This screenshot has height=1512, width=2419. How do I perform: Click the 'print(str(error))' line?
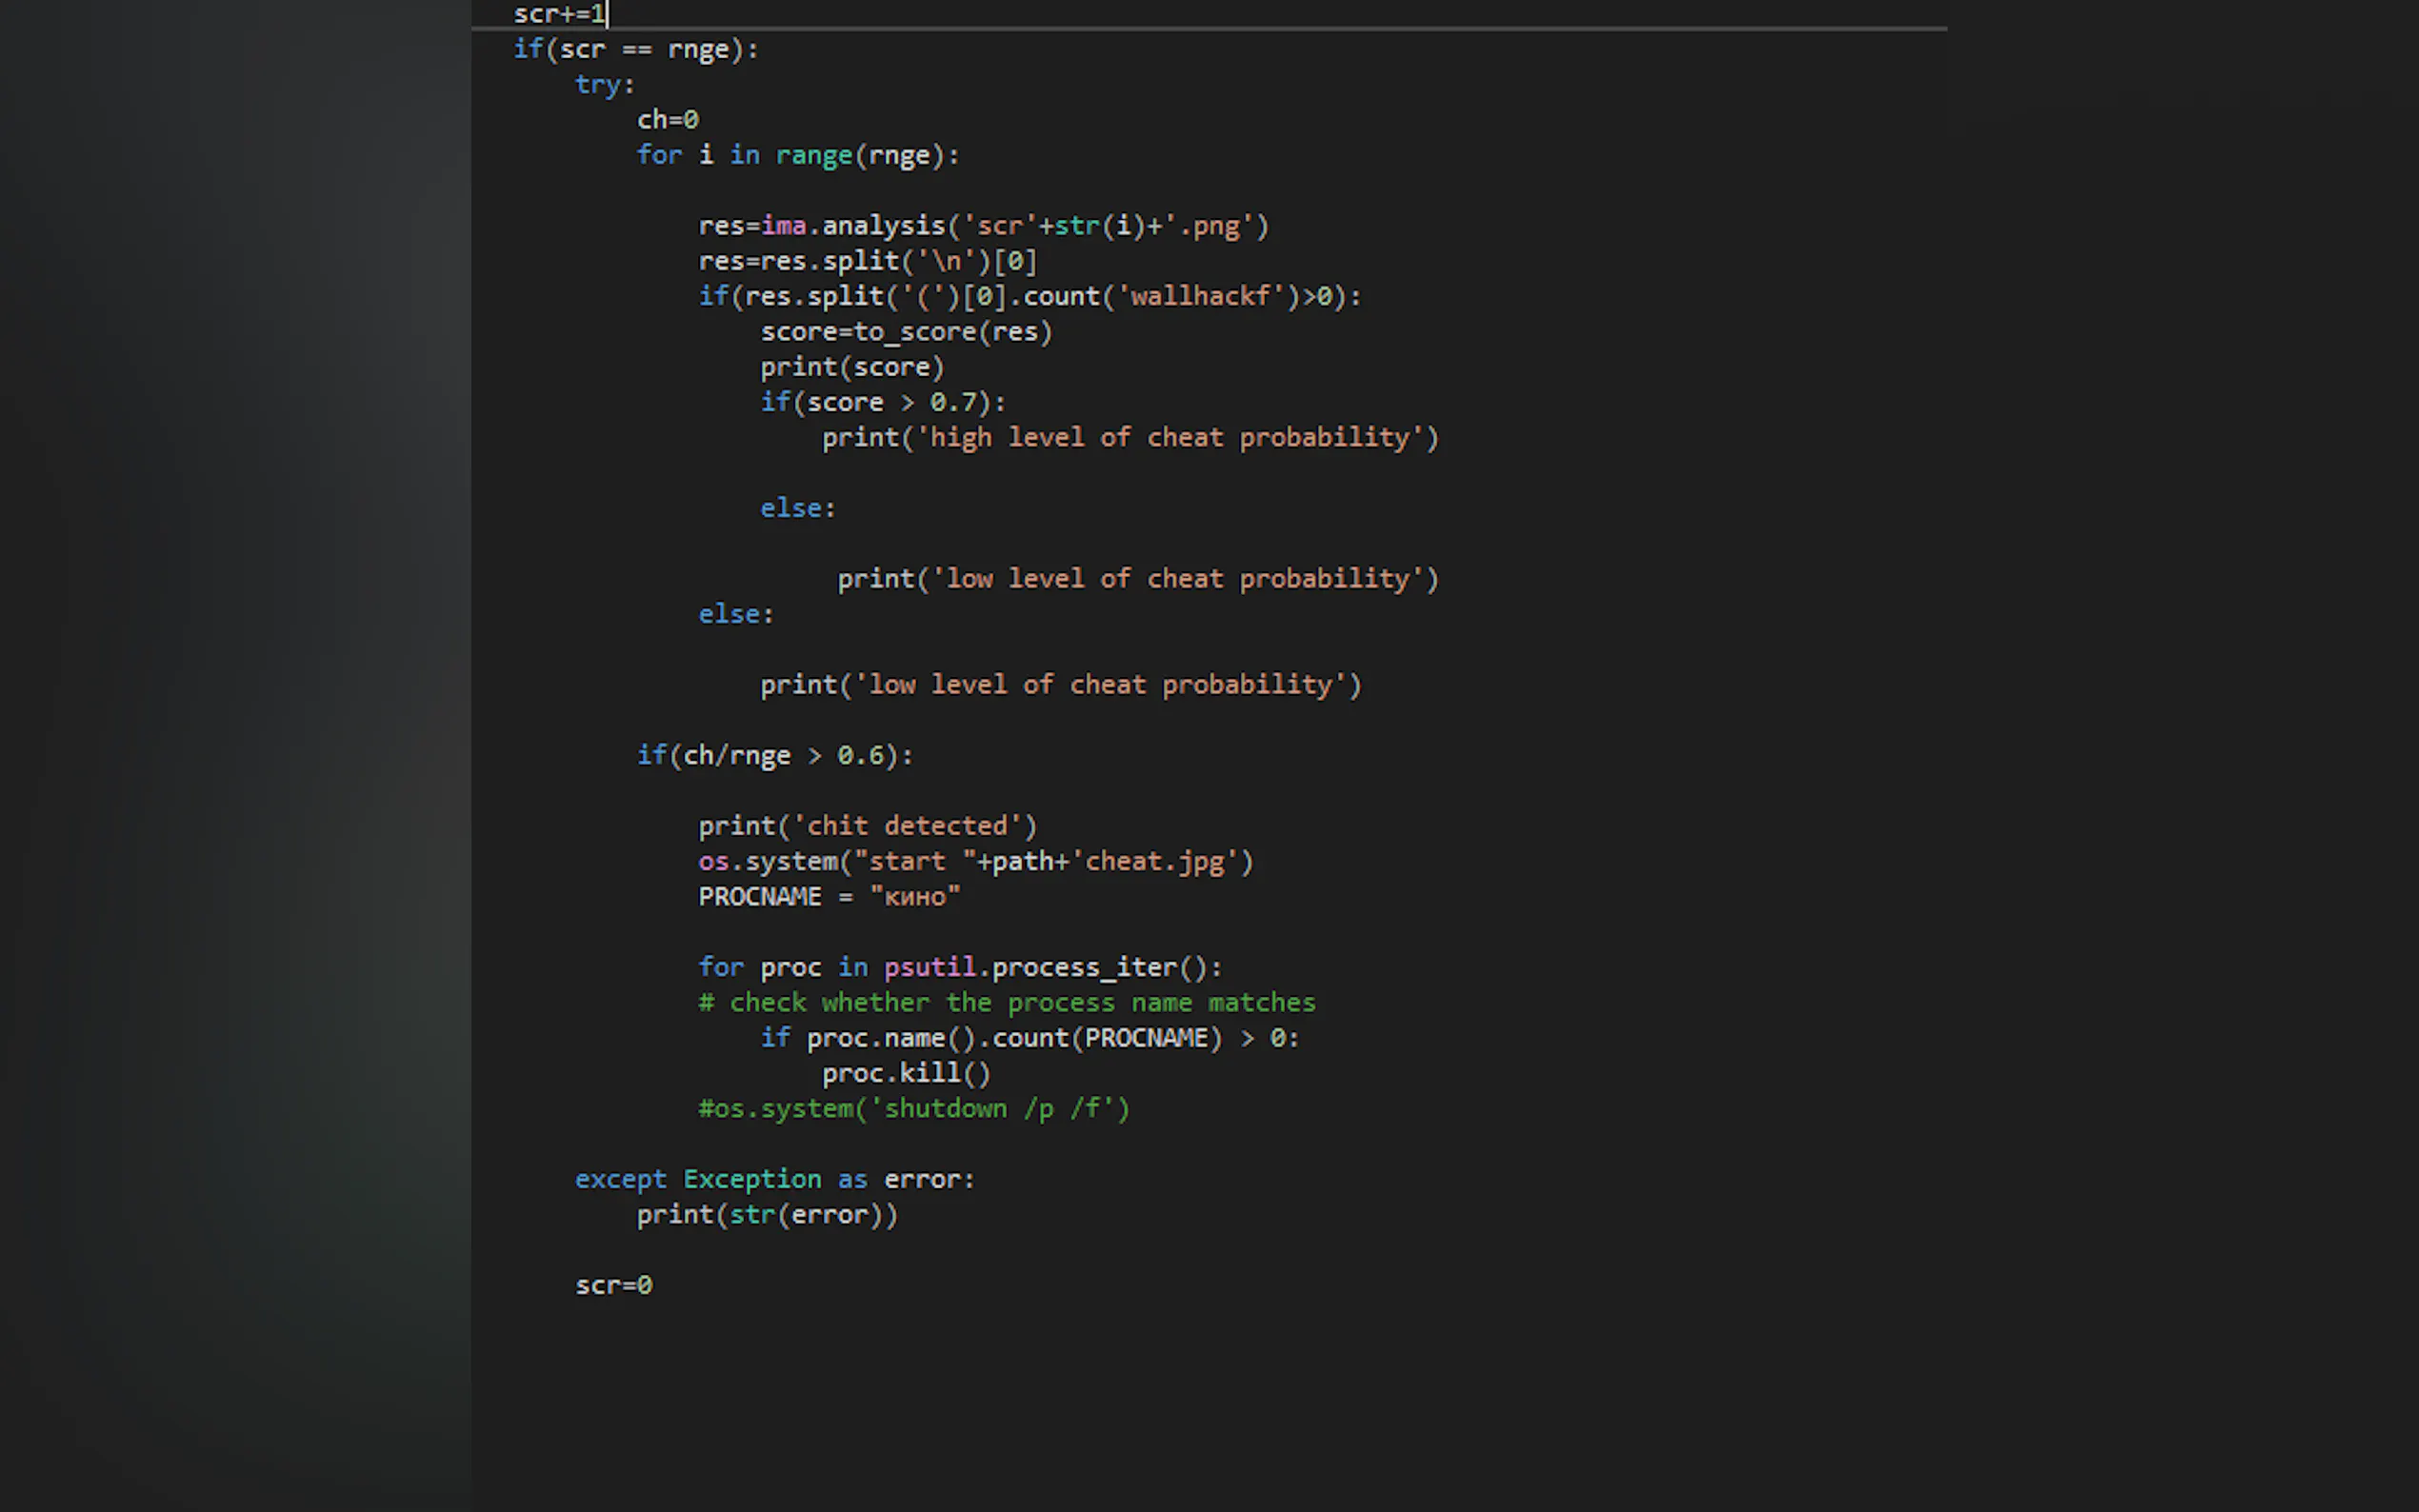(768, 1215)
